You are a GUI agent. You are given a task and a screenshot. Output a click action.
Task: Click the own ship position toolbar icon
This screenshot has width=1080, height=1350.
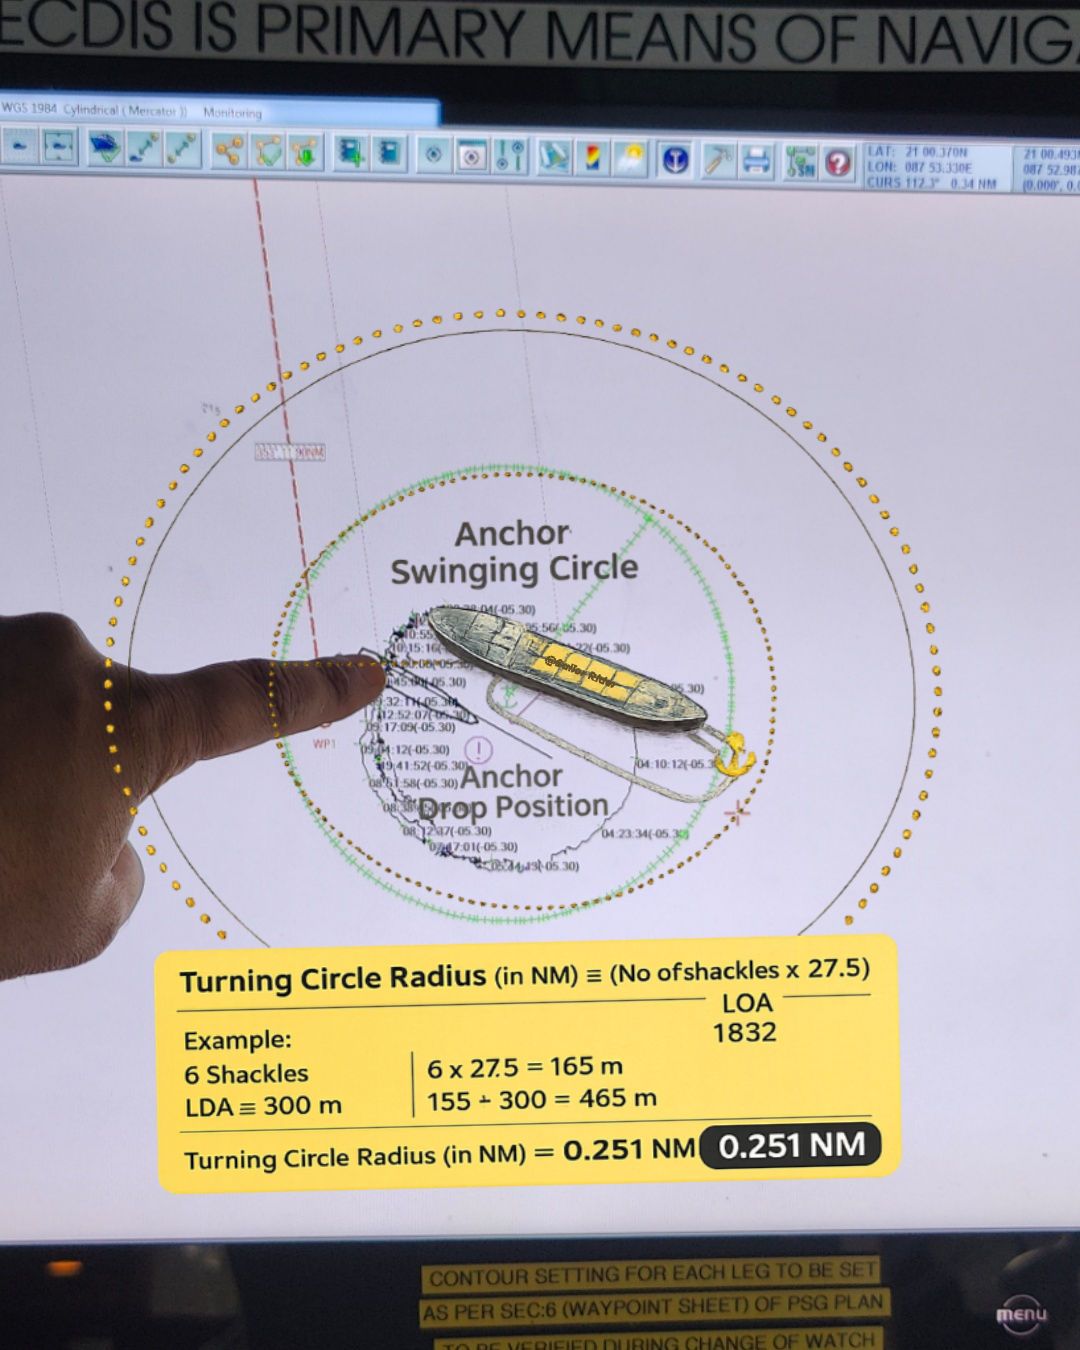tap(19, 147)
